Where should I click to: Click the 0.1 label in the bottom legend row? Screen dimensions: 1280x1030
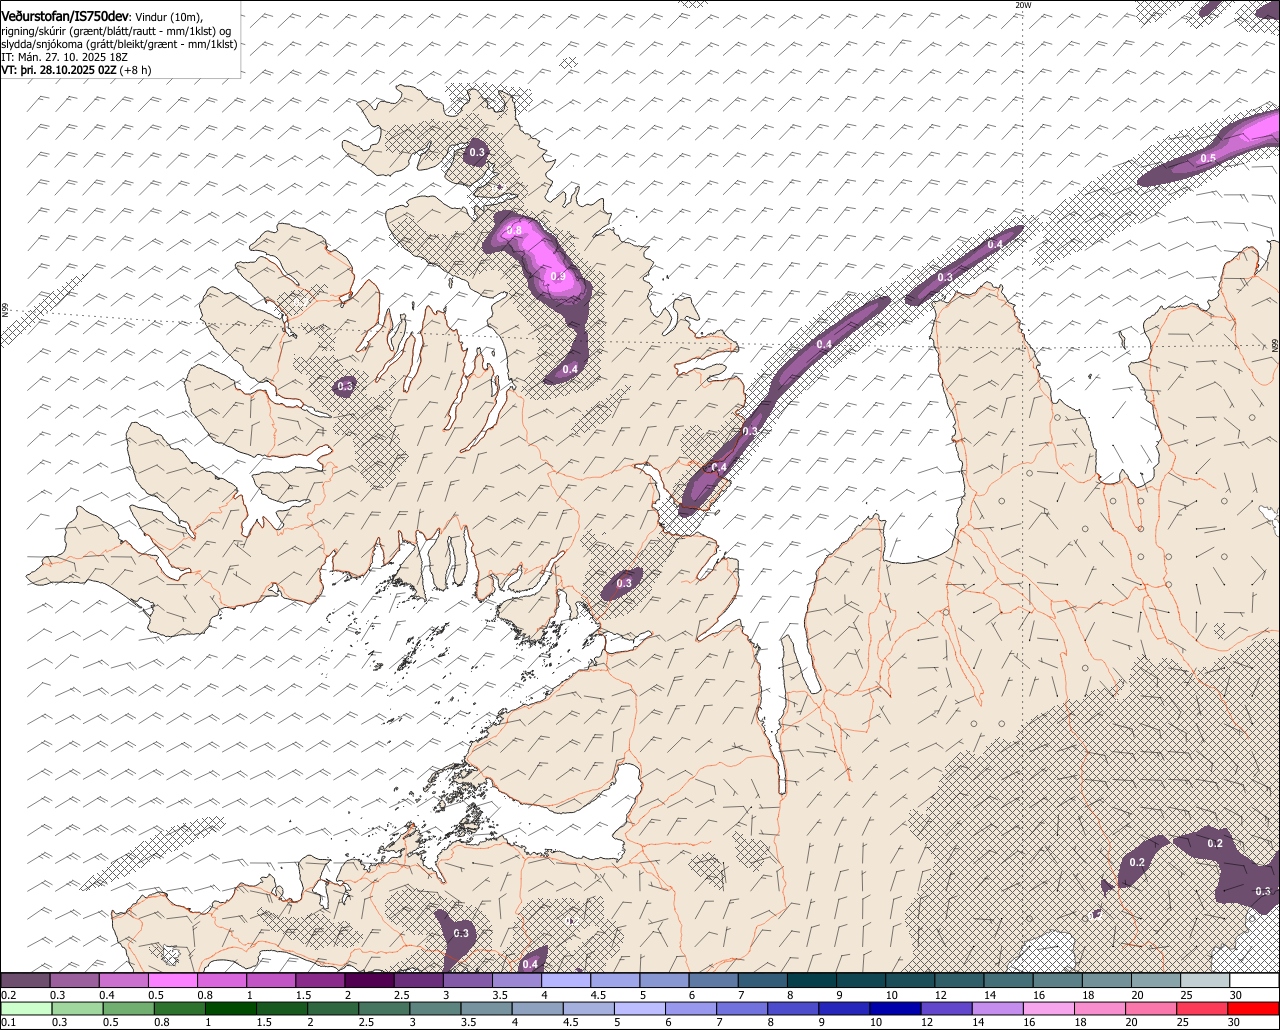pos(7,1022)
